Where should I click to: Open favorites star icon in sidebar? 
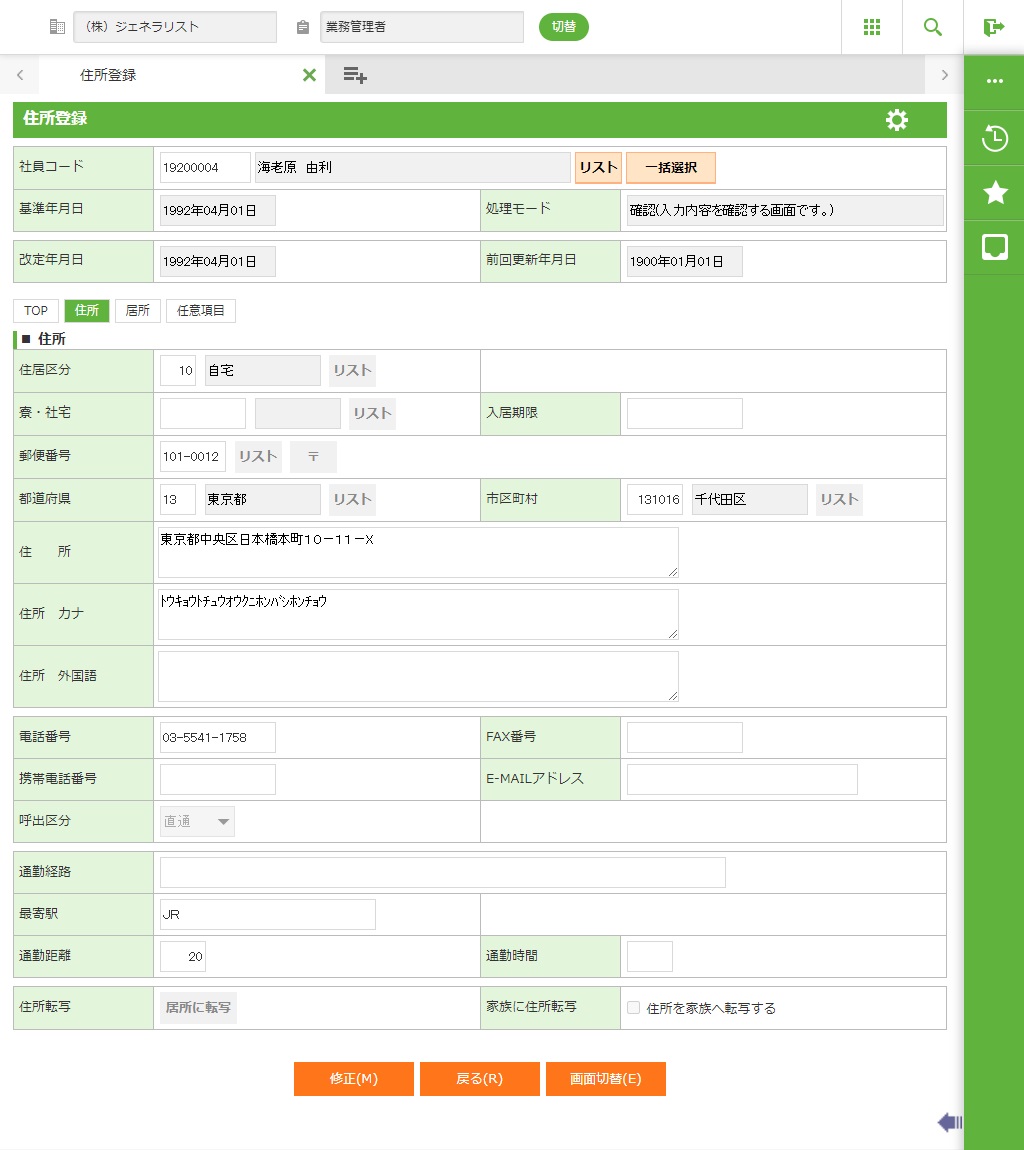[994, 193]
